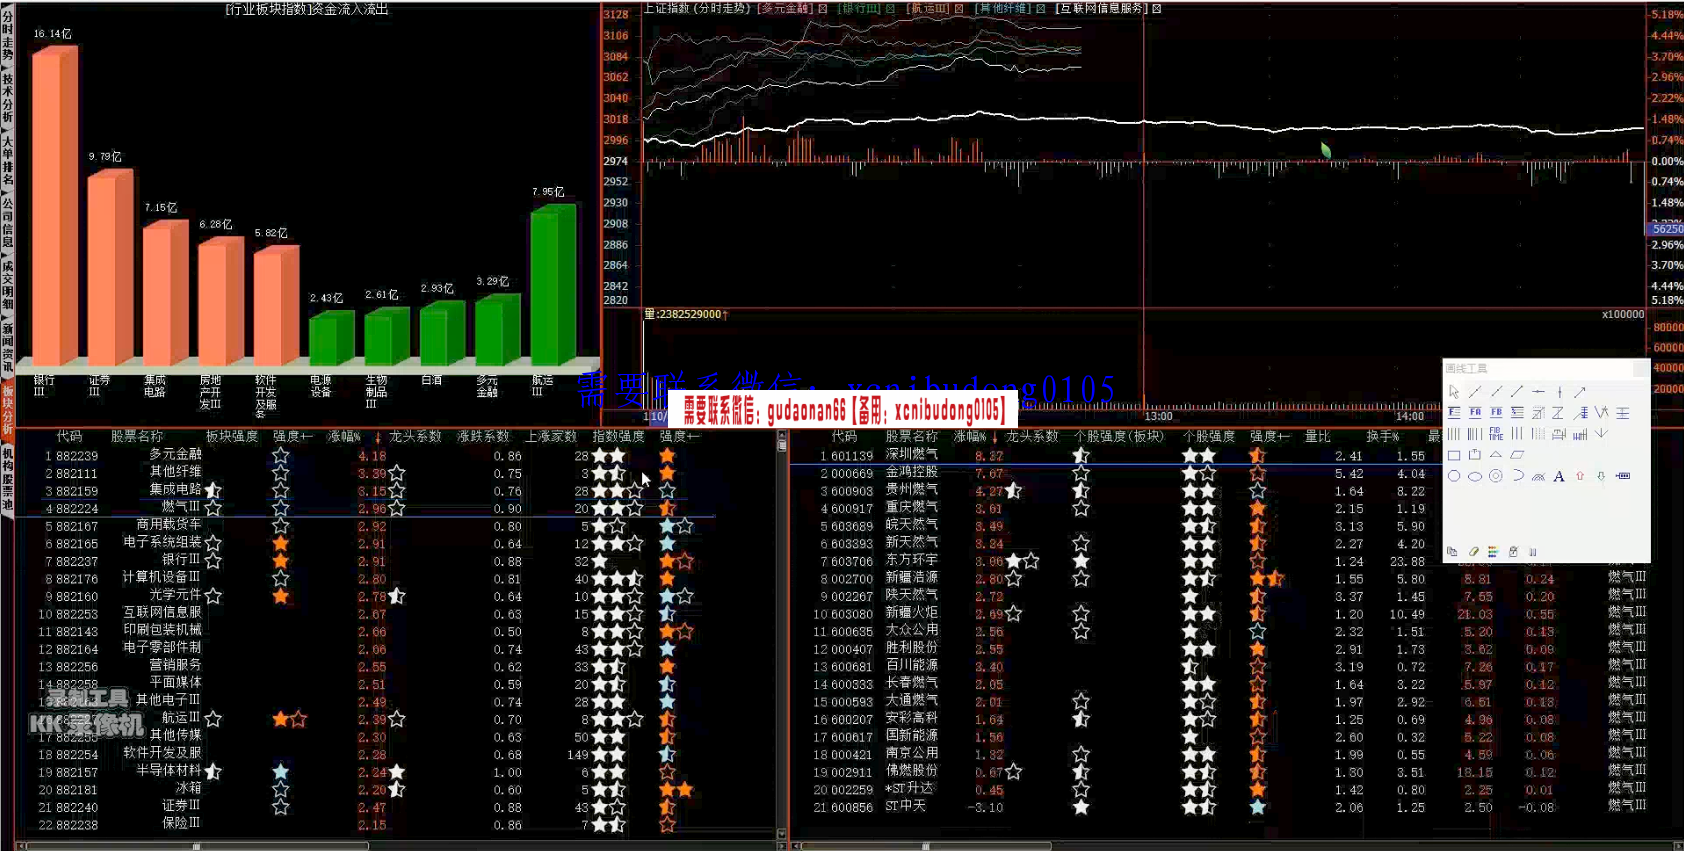This screenshot has height=851, width=1684.
Task: Sort stock list by 量比 header
Action: pos(1317,437)
